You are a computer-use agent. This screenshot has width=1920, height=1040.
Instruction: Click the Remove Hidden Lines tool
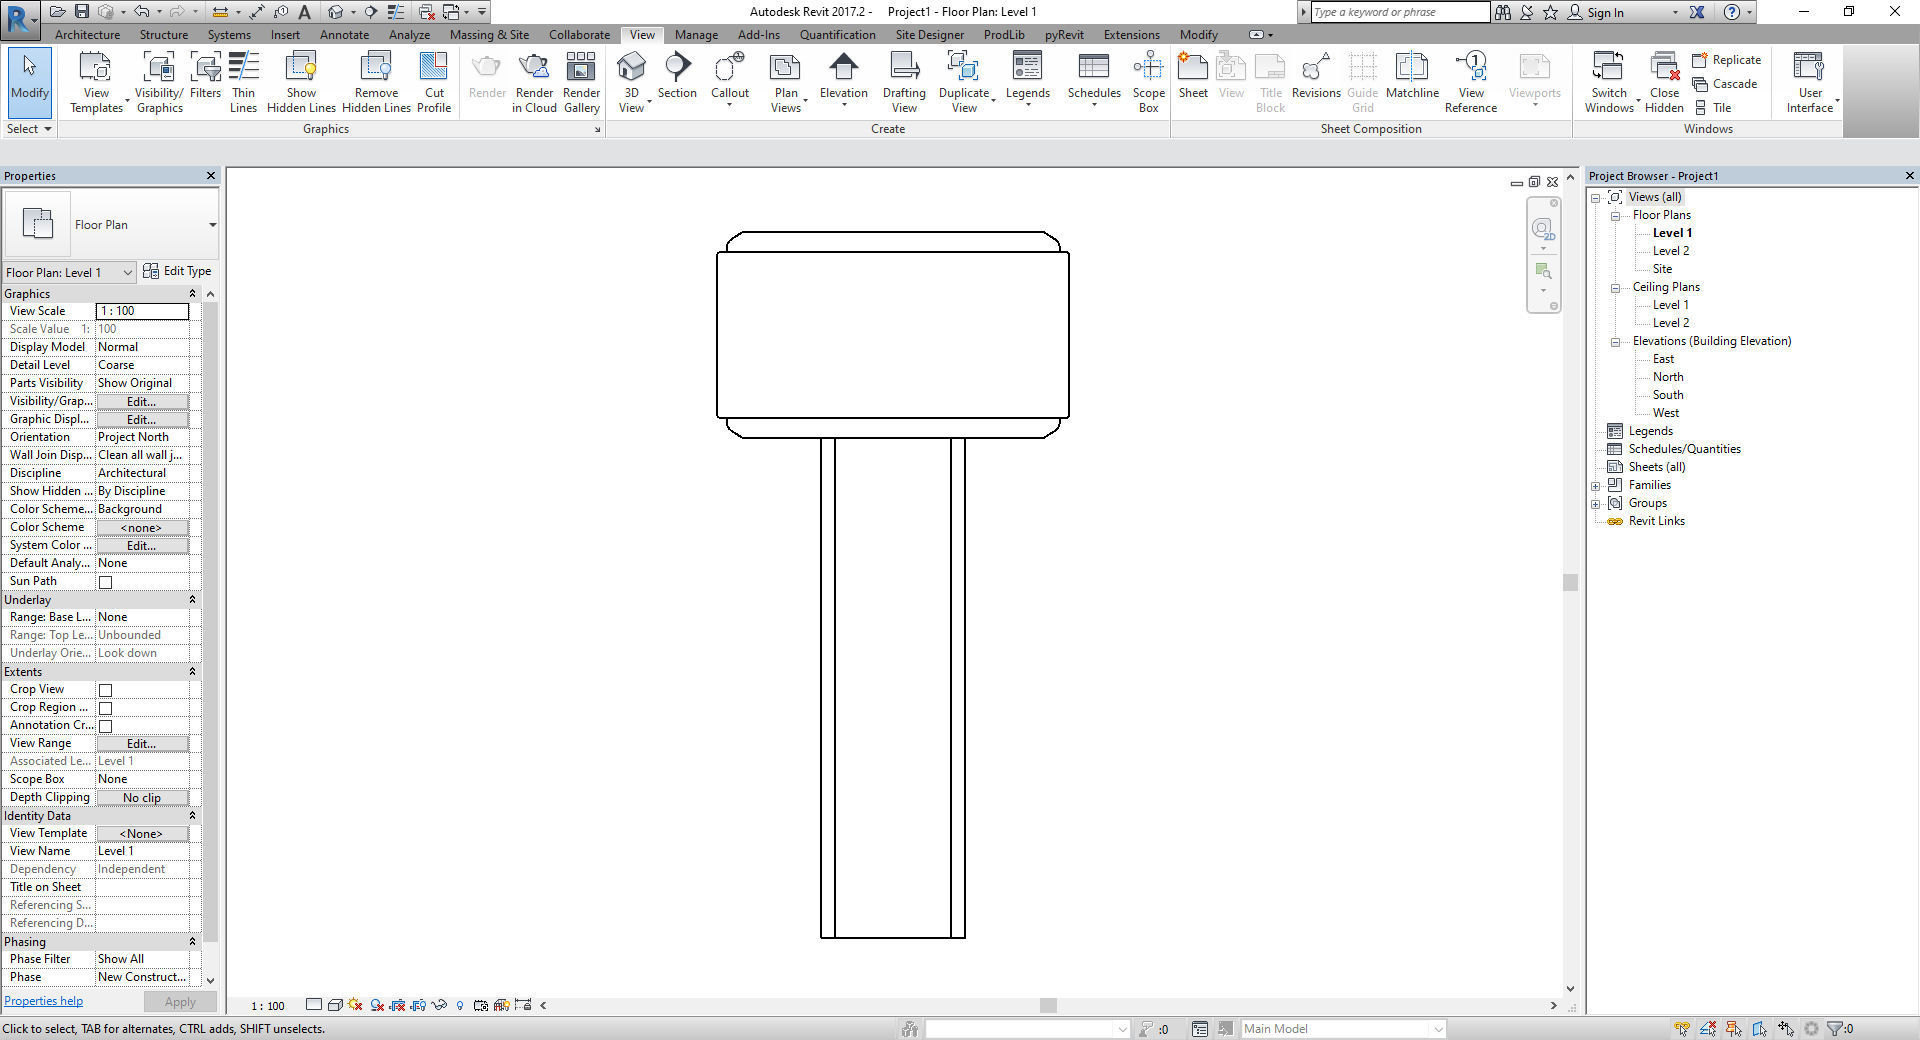click(x=376, y=81)
